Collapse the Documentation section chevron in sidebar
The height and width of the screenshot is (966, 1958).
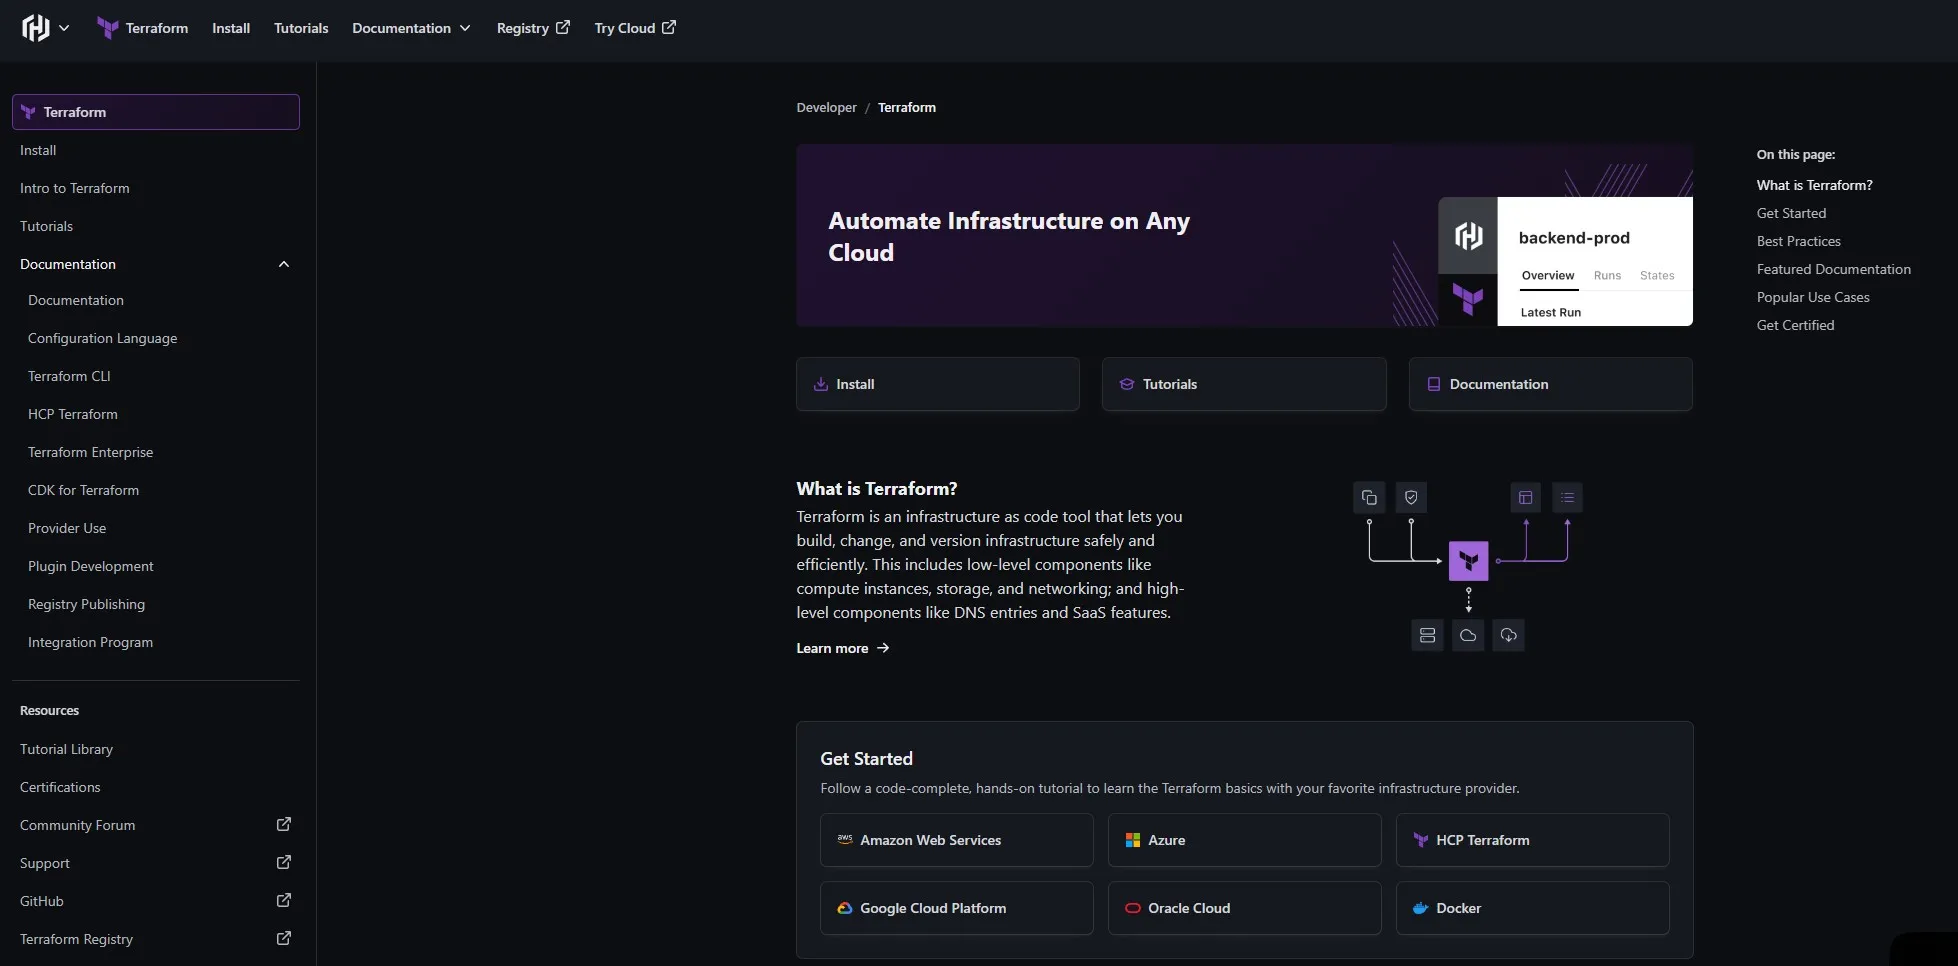point(284,264)
